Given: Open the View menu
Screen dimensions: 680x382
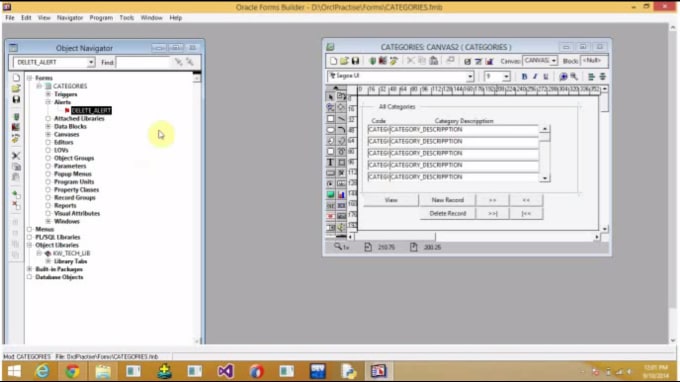Looking at the screenshot, I should click(44, 18).
